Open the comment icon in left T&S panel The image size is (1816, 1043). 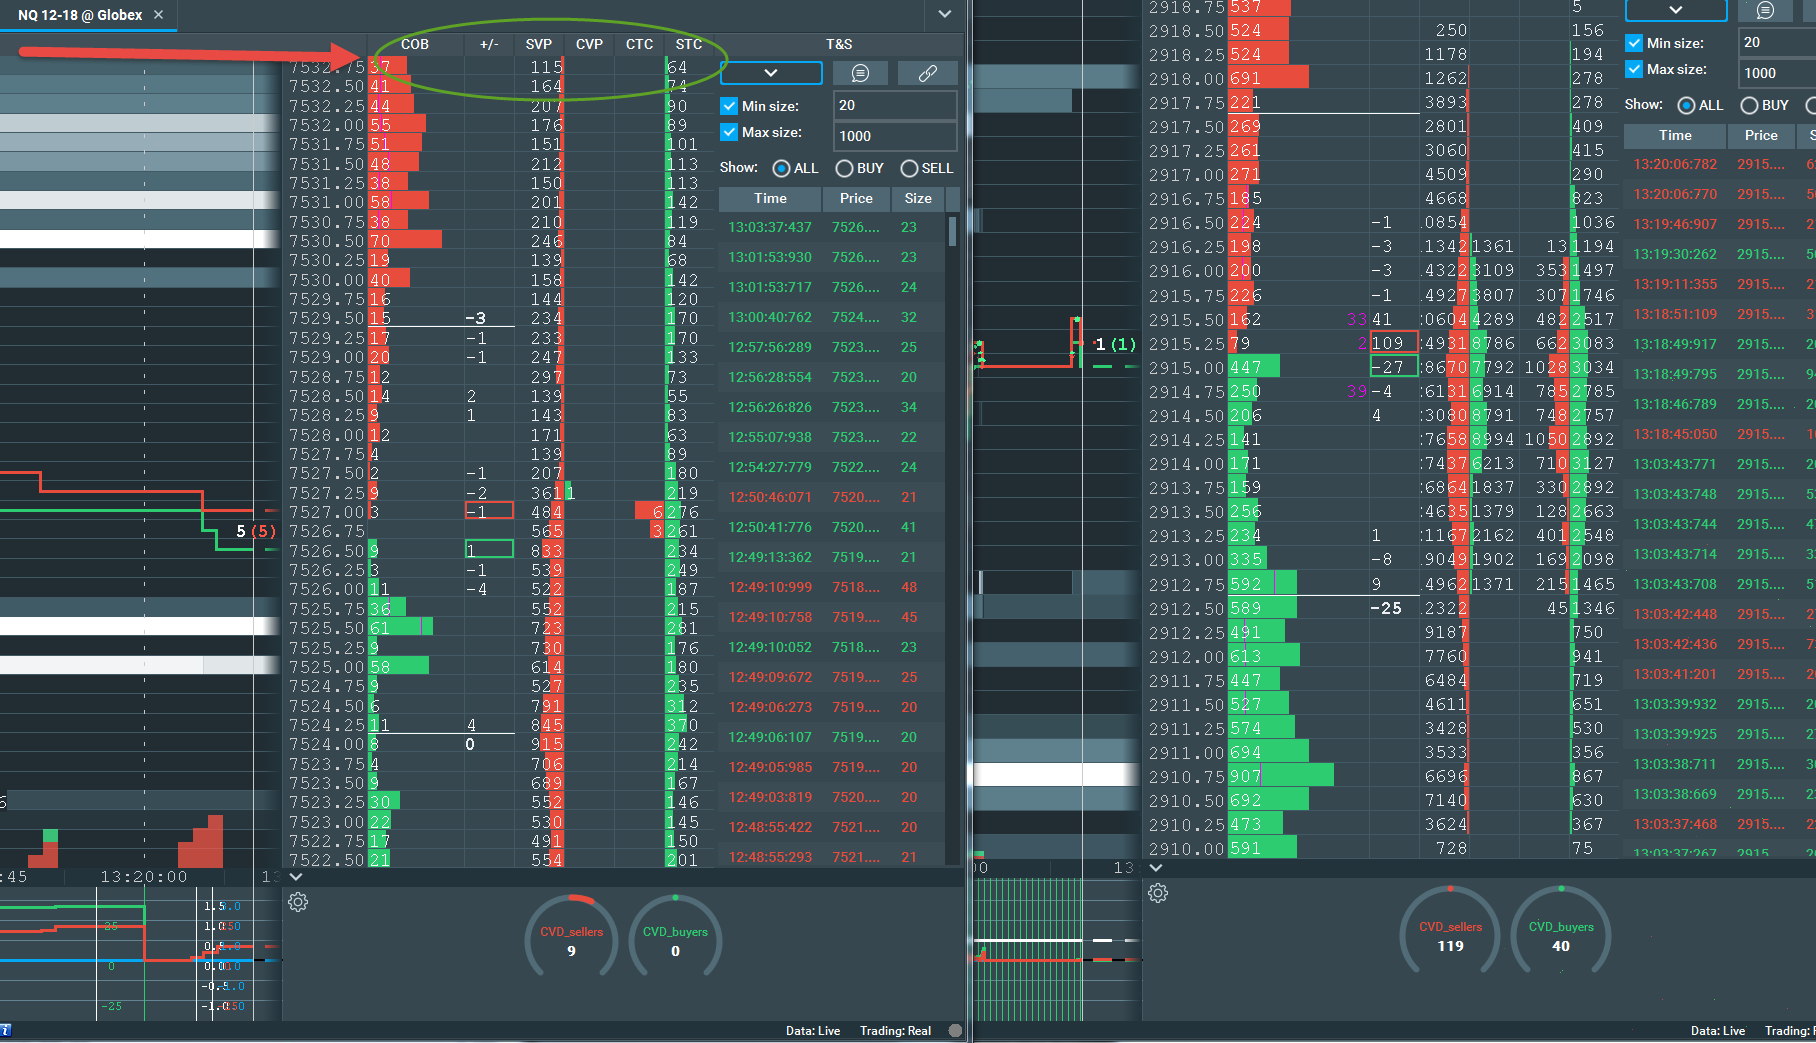pos(860,73)
